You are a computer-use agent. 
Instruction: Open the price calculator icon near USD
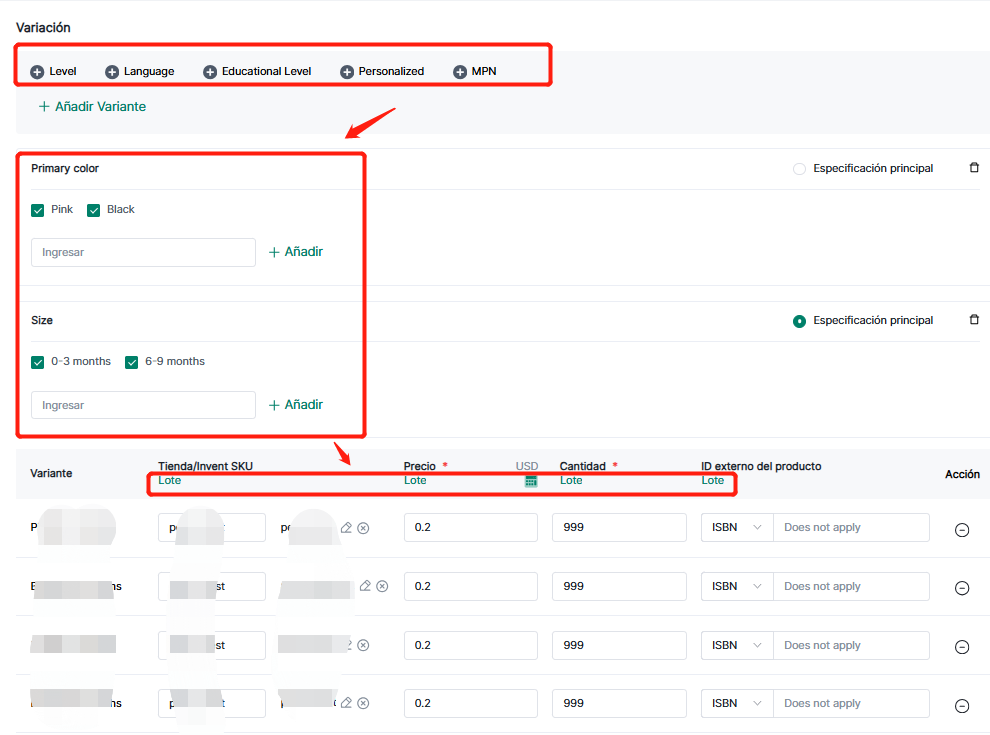coord(531,481)
